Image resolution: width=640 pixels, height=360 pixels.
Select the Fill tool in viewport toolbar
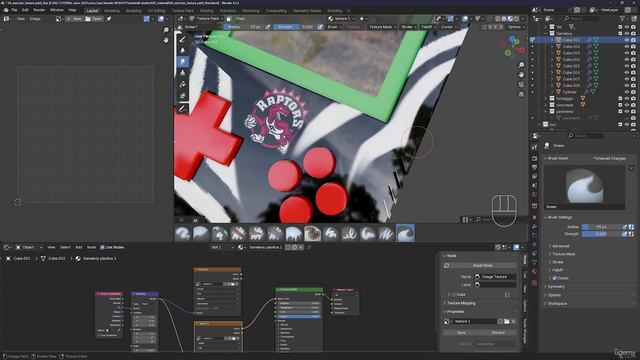pyautogui.click(x=182, y=84)
